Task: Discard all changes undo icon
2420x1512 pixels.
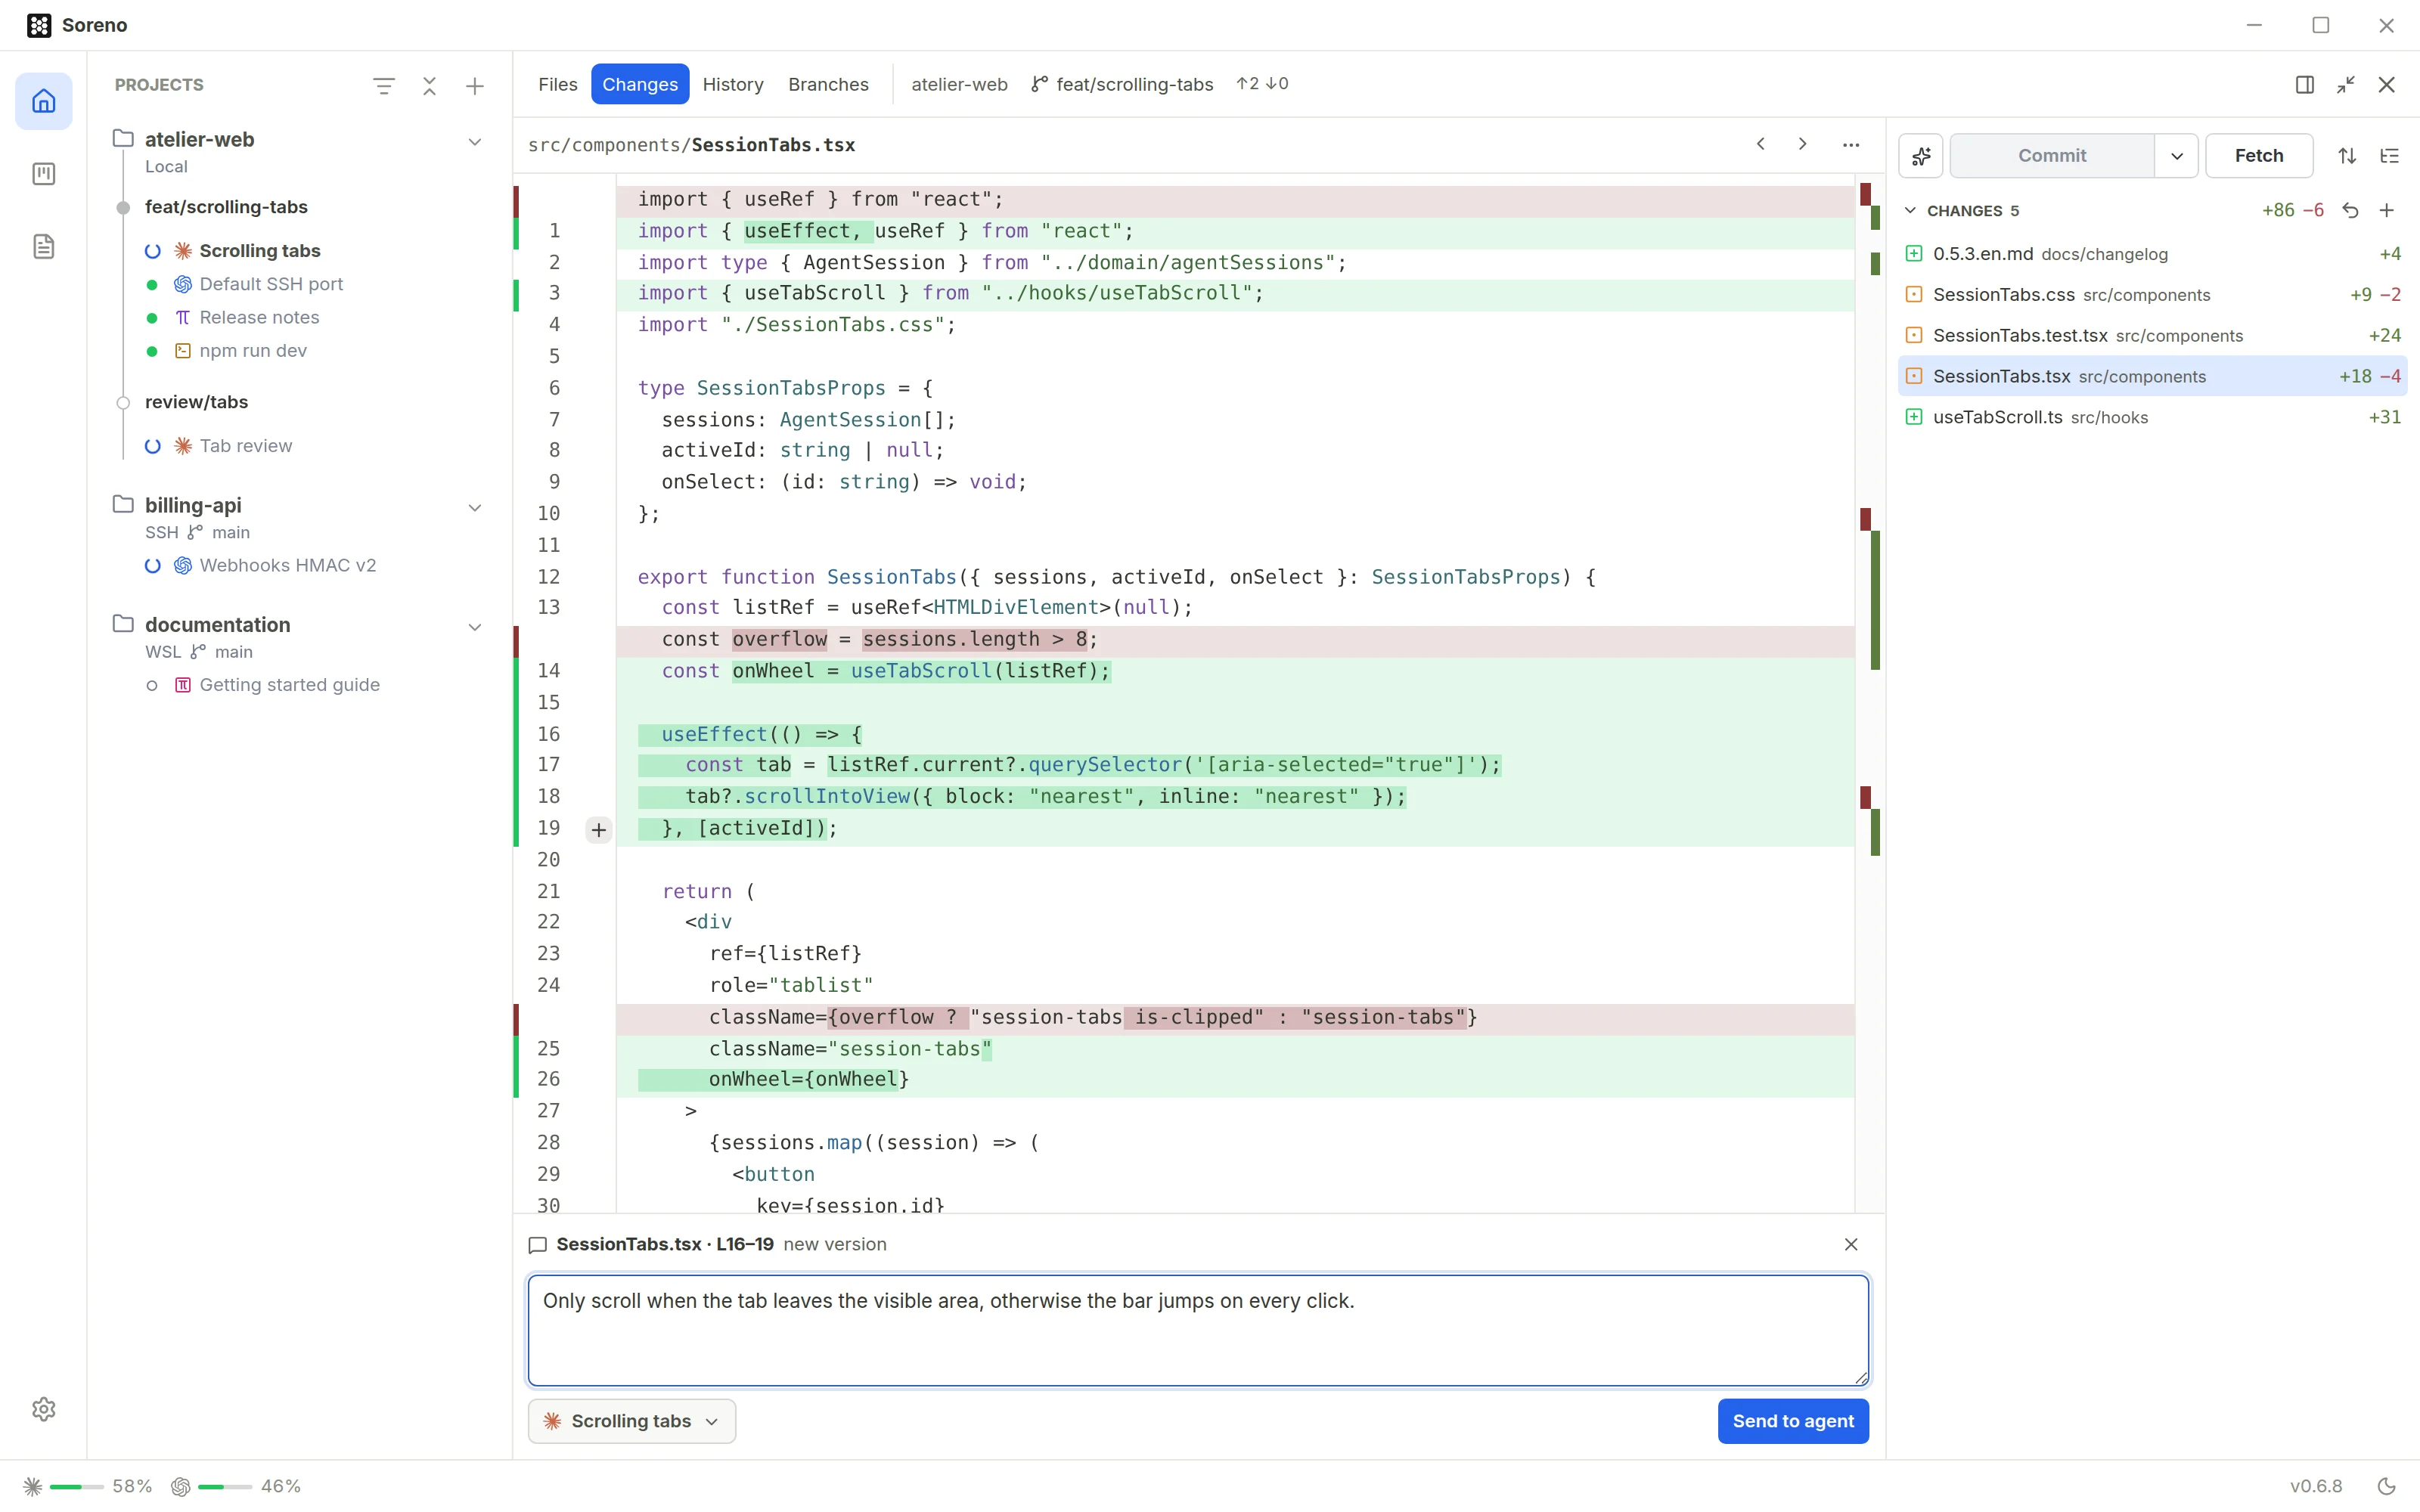Action: [x=2350, y=210]
